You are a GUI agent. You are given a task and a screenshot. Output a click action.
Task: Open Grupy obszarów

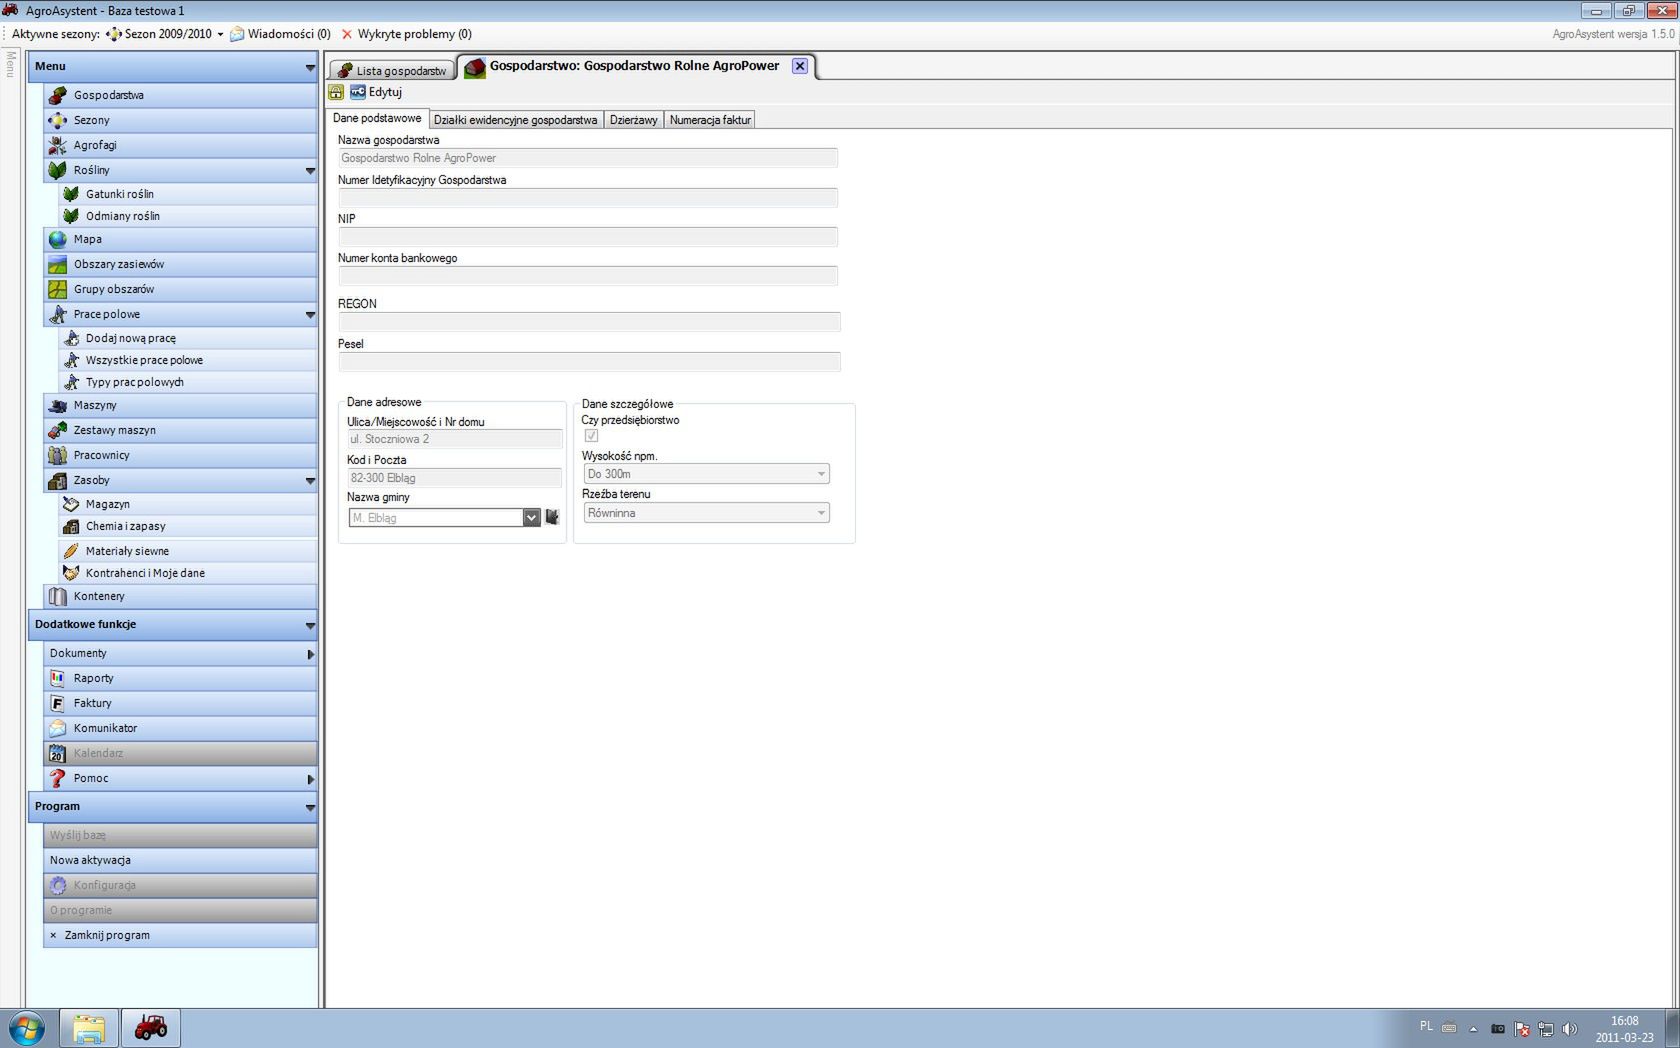pos(180,289)
